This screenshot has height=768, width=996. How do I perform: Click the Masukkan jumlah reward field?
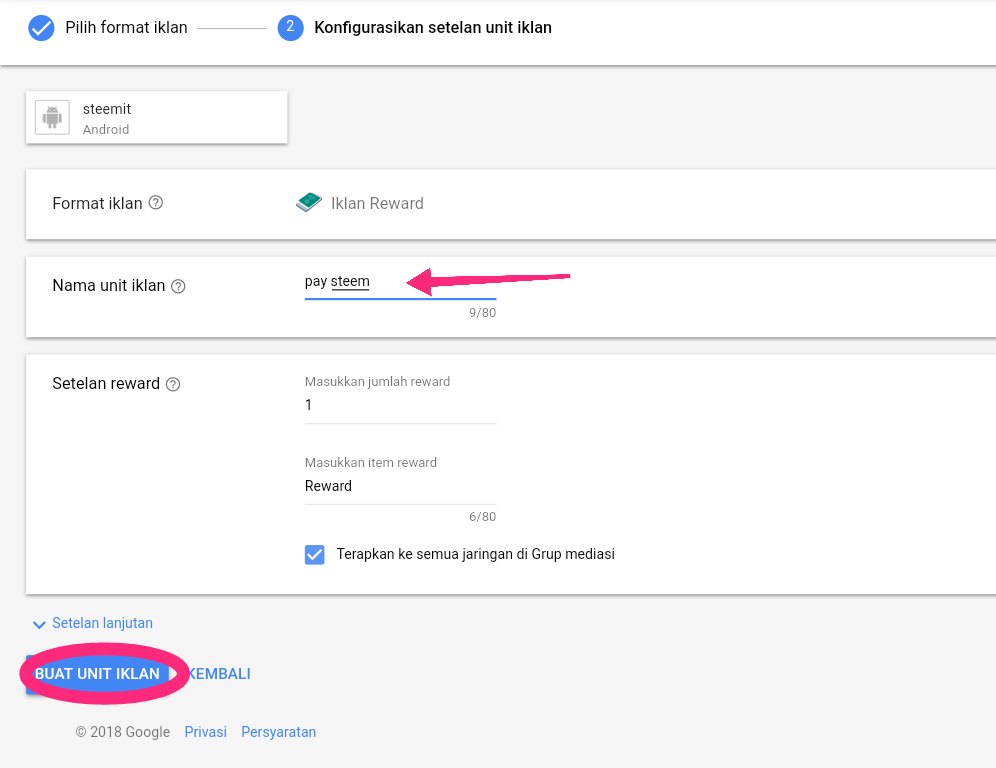400,405
